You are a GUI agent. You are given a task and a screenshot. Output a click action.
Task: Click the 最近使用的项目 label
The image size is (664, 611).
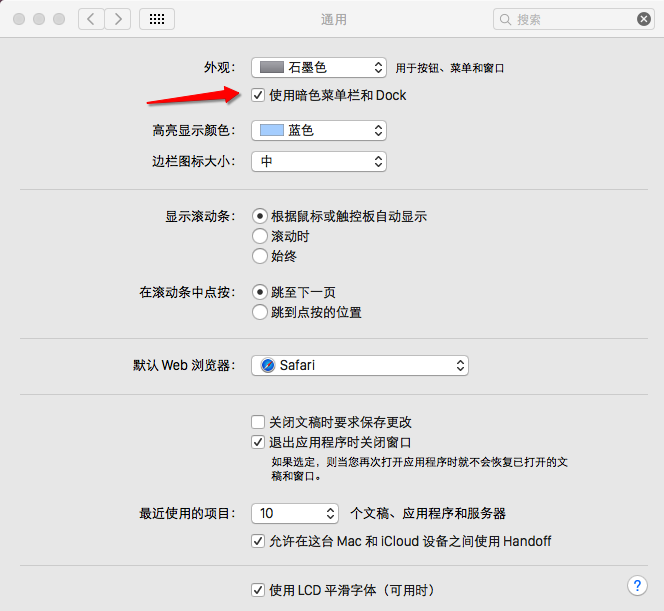(187, 514)
